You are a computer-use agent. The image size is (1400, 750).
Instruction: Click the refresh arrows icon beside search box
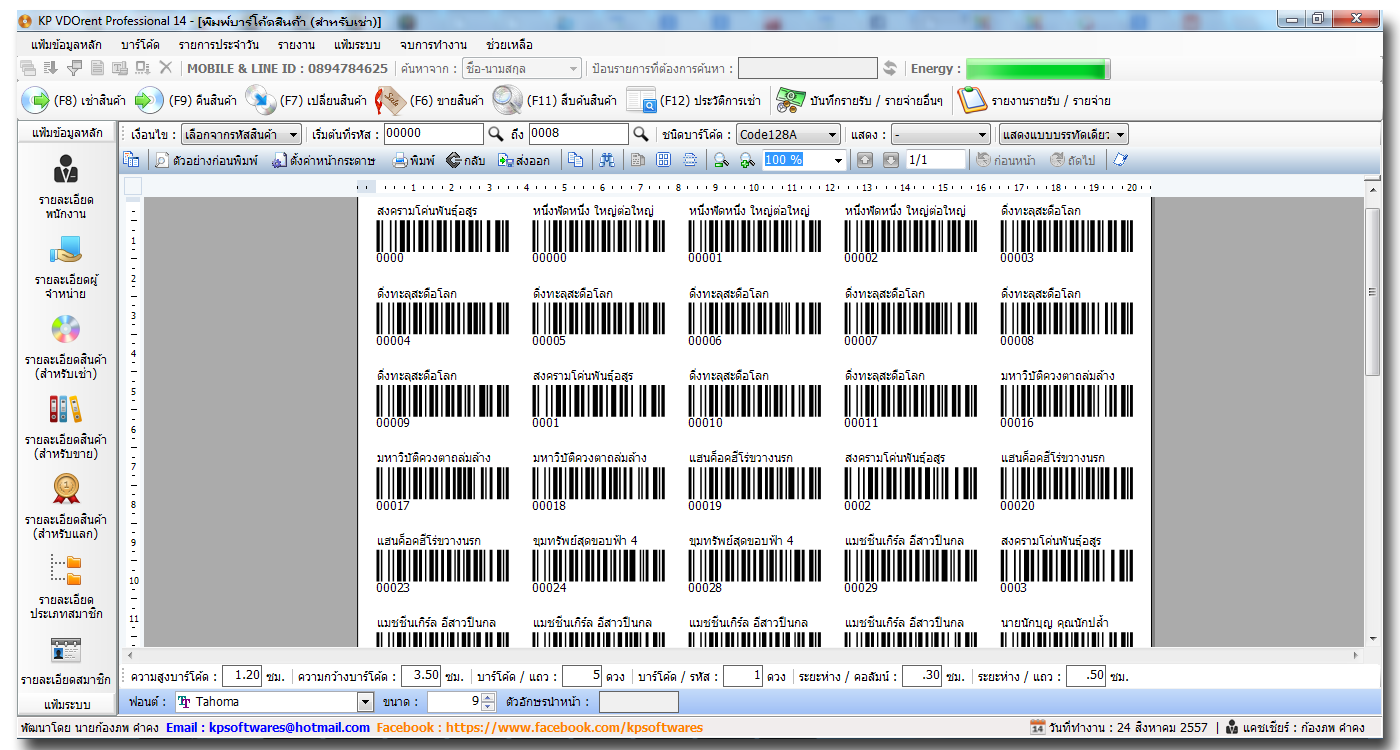point(890,68)
